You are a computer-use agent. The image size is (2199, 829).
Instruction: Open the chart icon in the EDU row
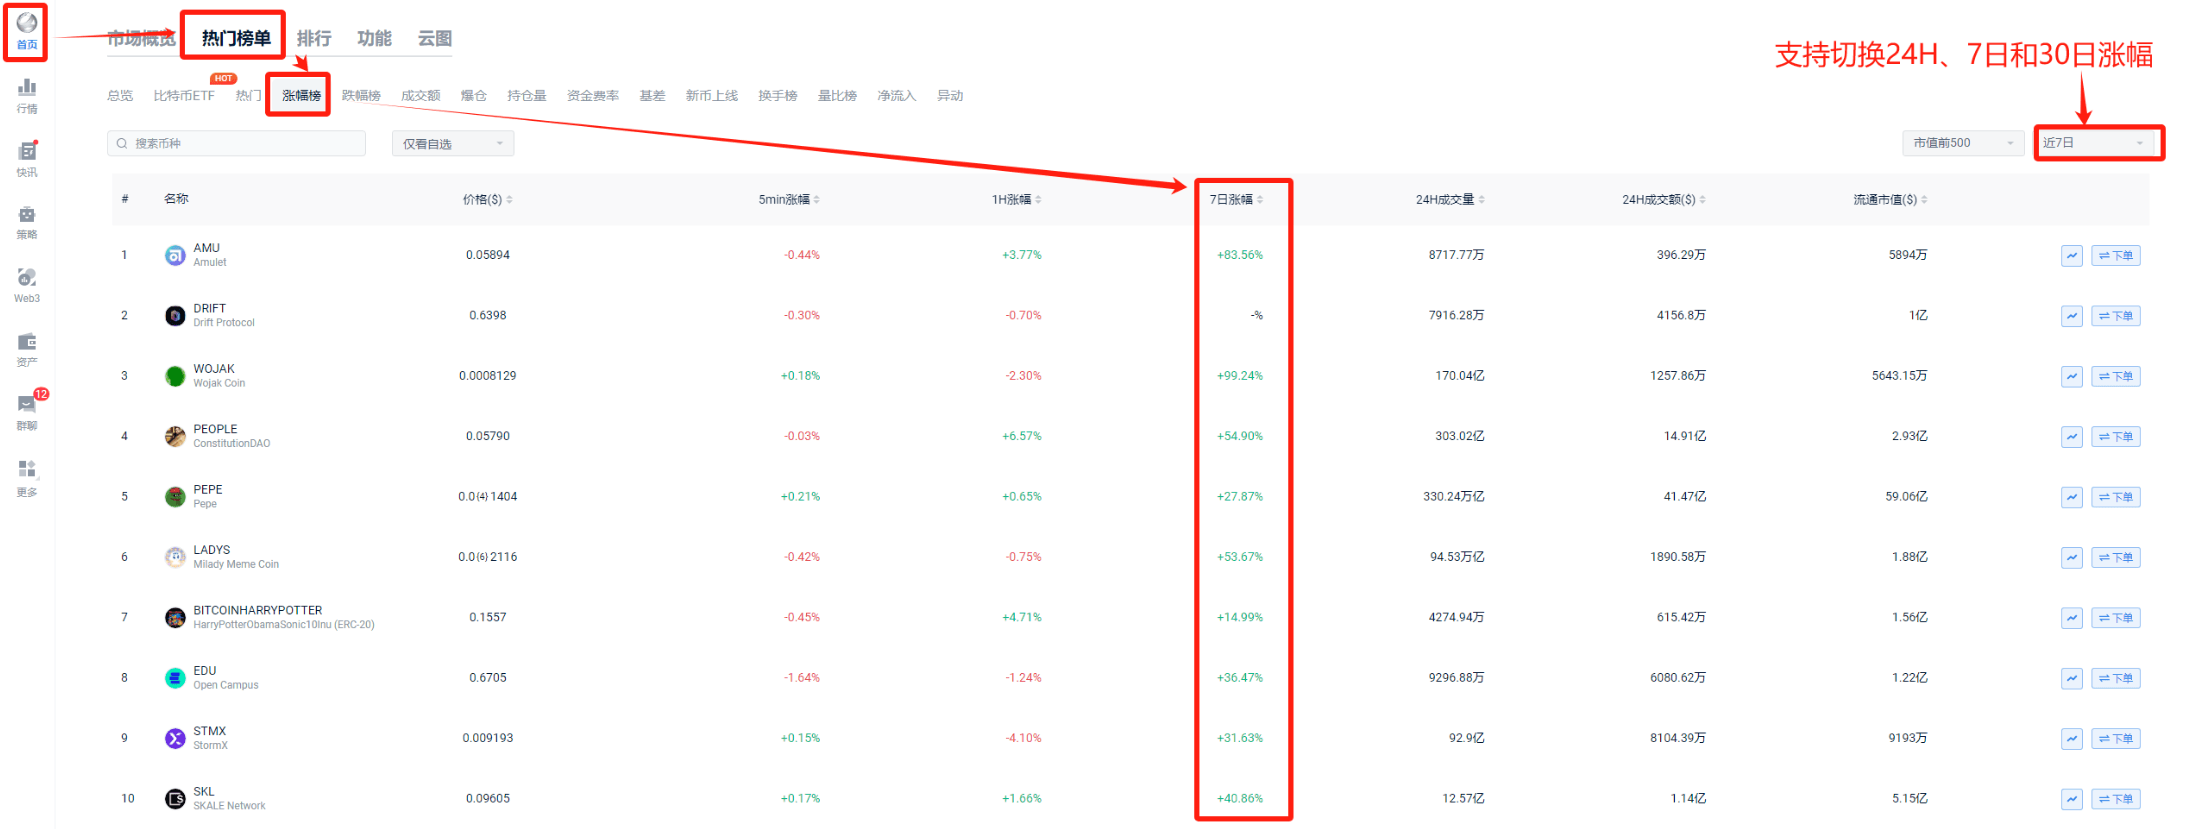coord(2072,678)
